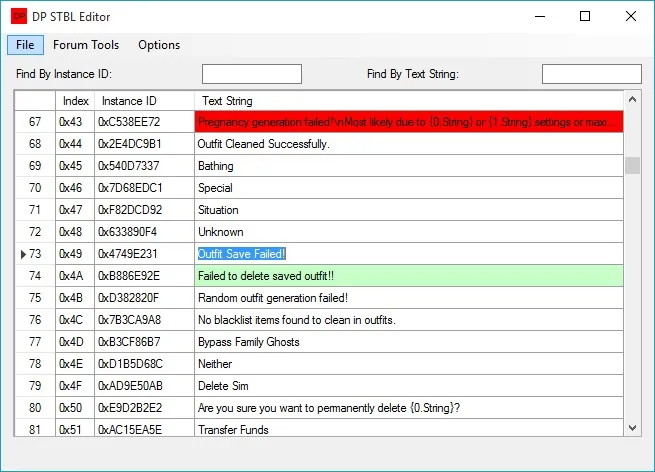Click the Find By Instance ID field
Screen dimensions: 655x472
[x=251, y=74]
